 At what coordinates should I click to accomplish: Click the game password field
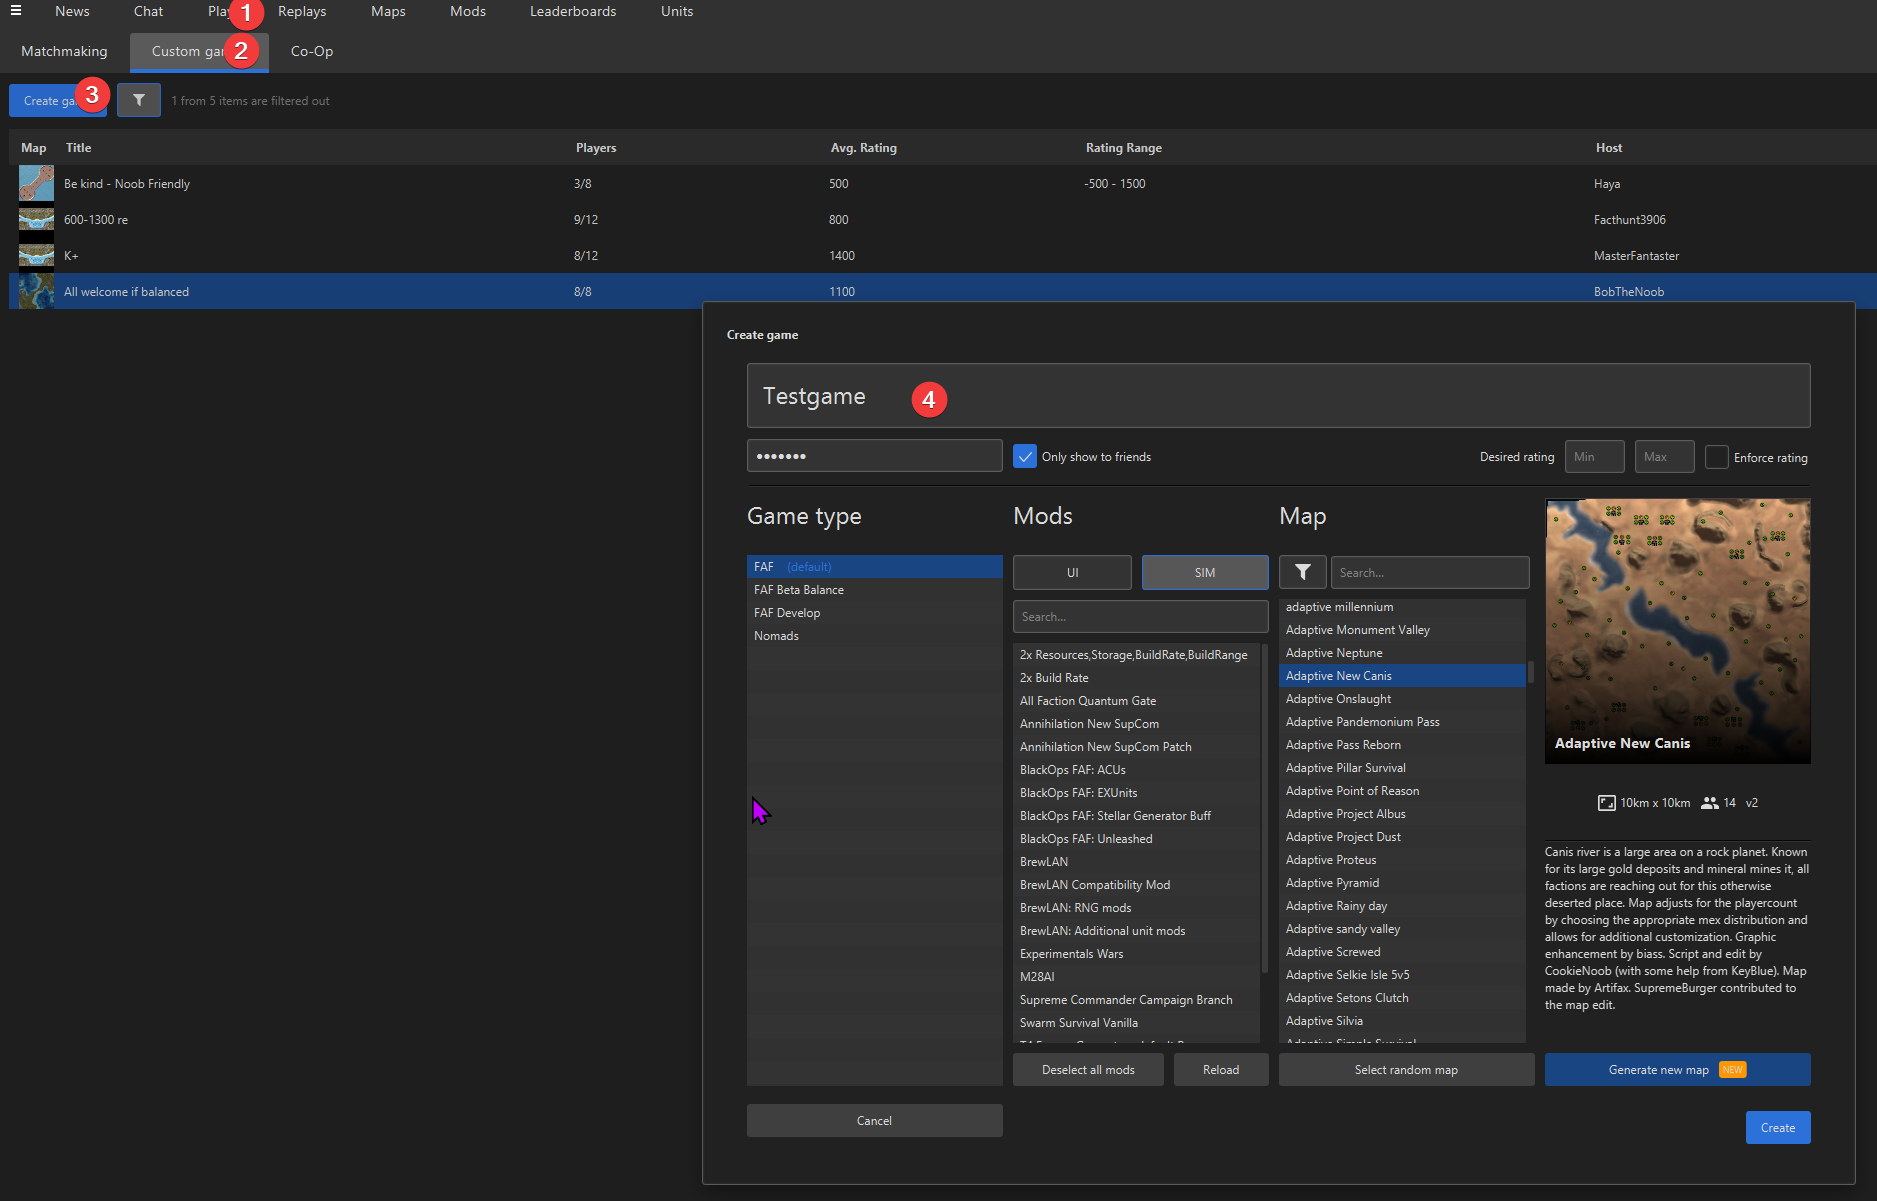[x=874, y=455]
